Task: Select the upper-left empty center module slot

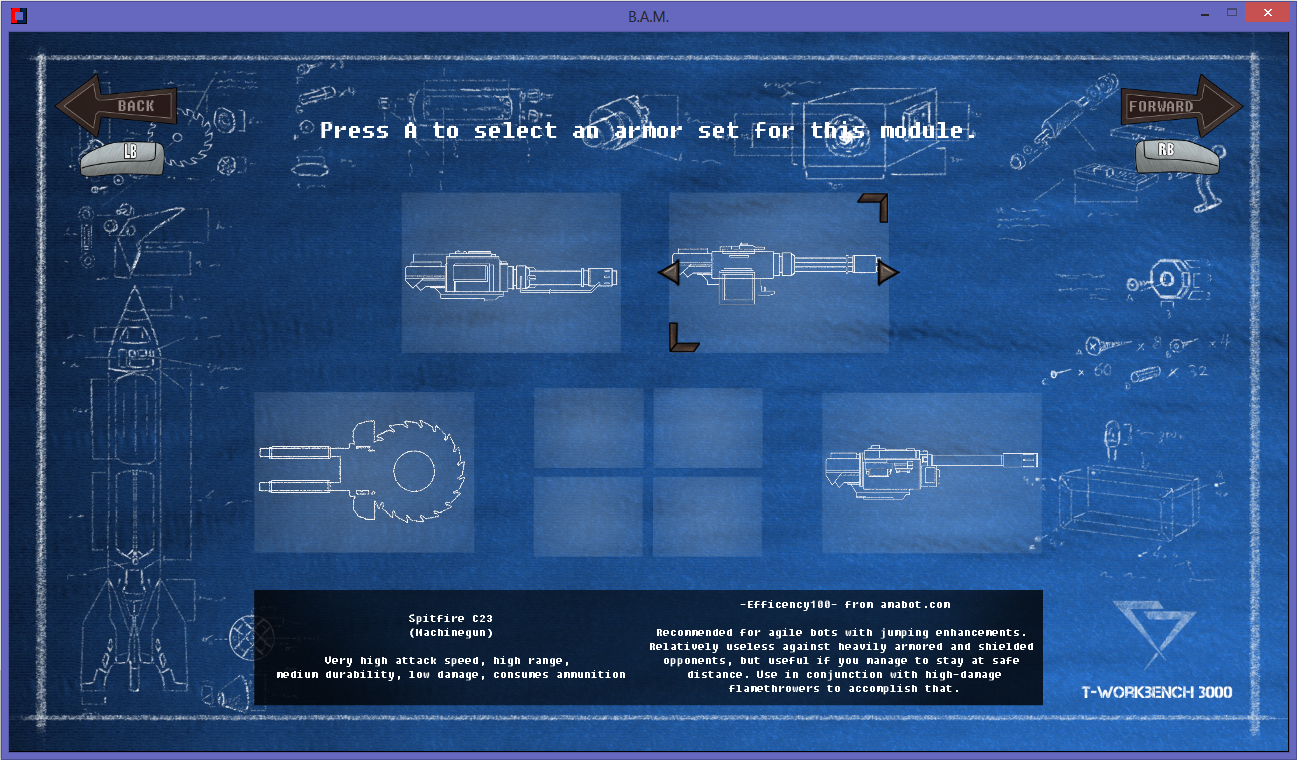Action: click(x=588, y=428)
